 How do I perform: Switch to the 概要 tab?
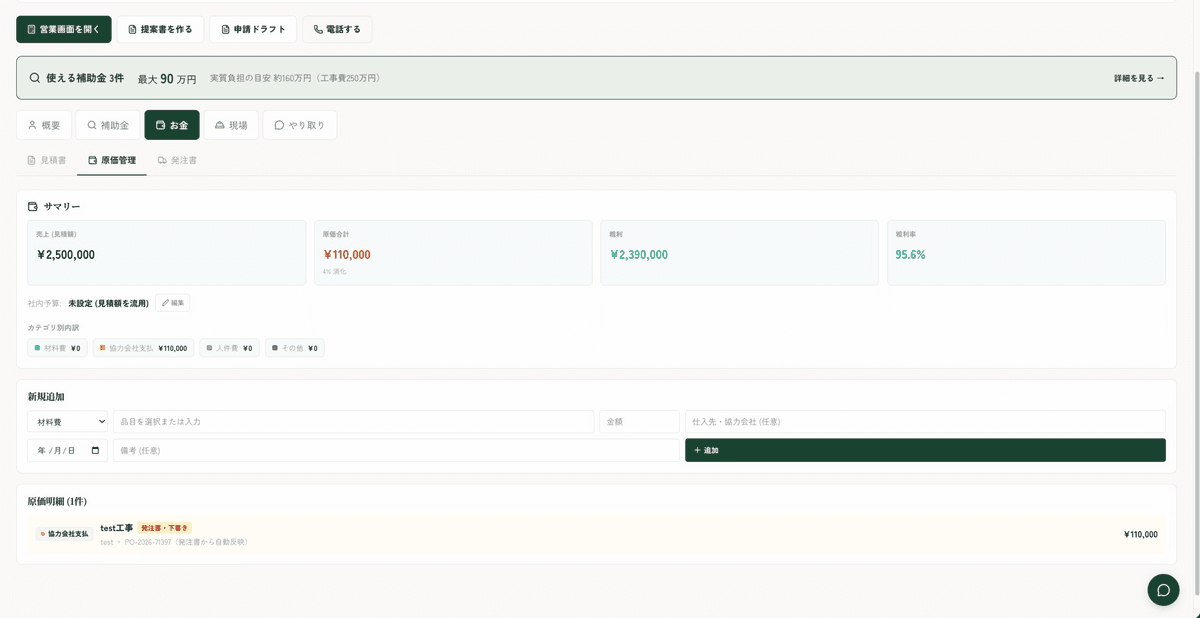(x=44, y=125)
